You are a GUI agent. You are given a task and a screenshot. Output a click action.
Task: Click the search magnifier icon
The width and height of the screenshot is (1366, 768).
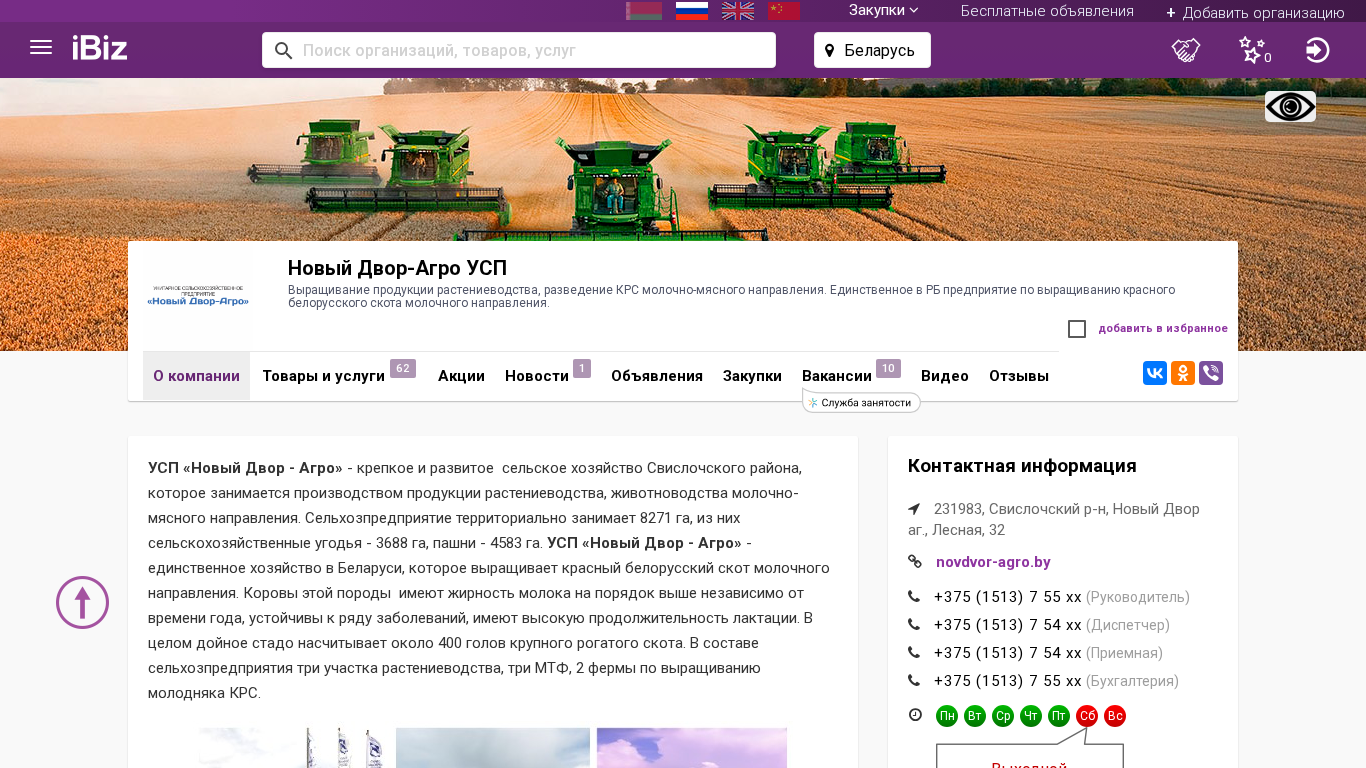[x=283, y=50]
